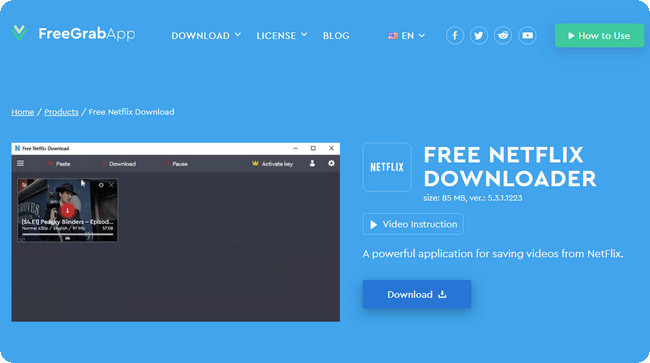The height and width of the screenshot is (363, 650).
Task: Open the FreeGrabApp logo home link
Action: (73, 33)
